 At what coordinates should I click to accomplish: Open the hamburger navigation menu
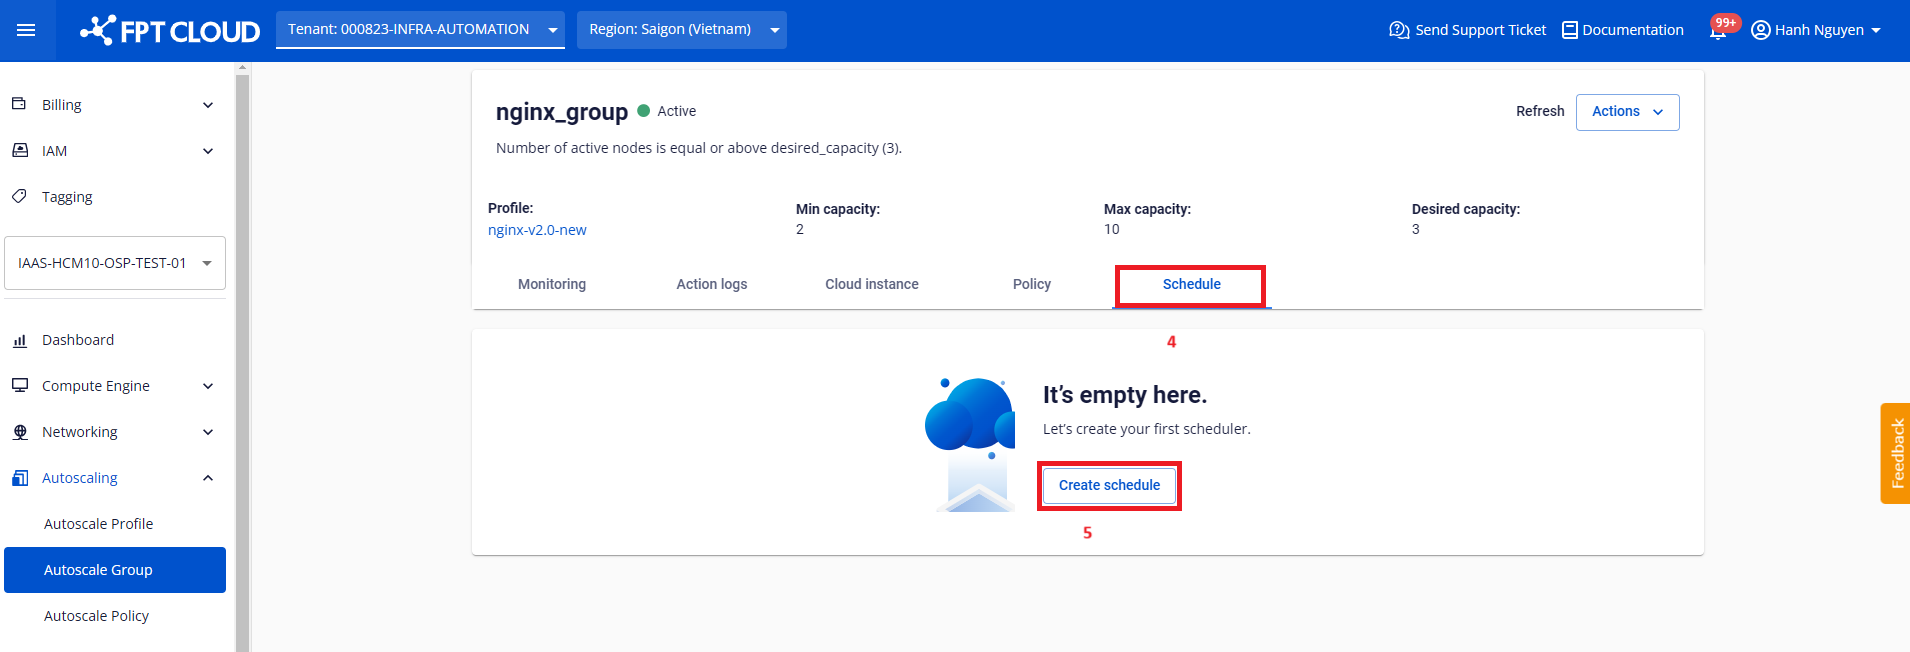click(x=26, y=30)
